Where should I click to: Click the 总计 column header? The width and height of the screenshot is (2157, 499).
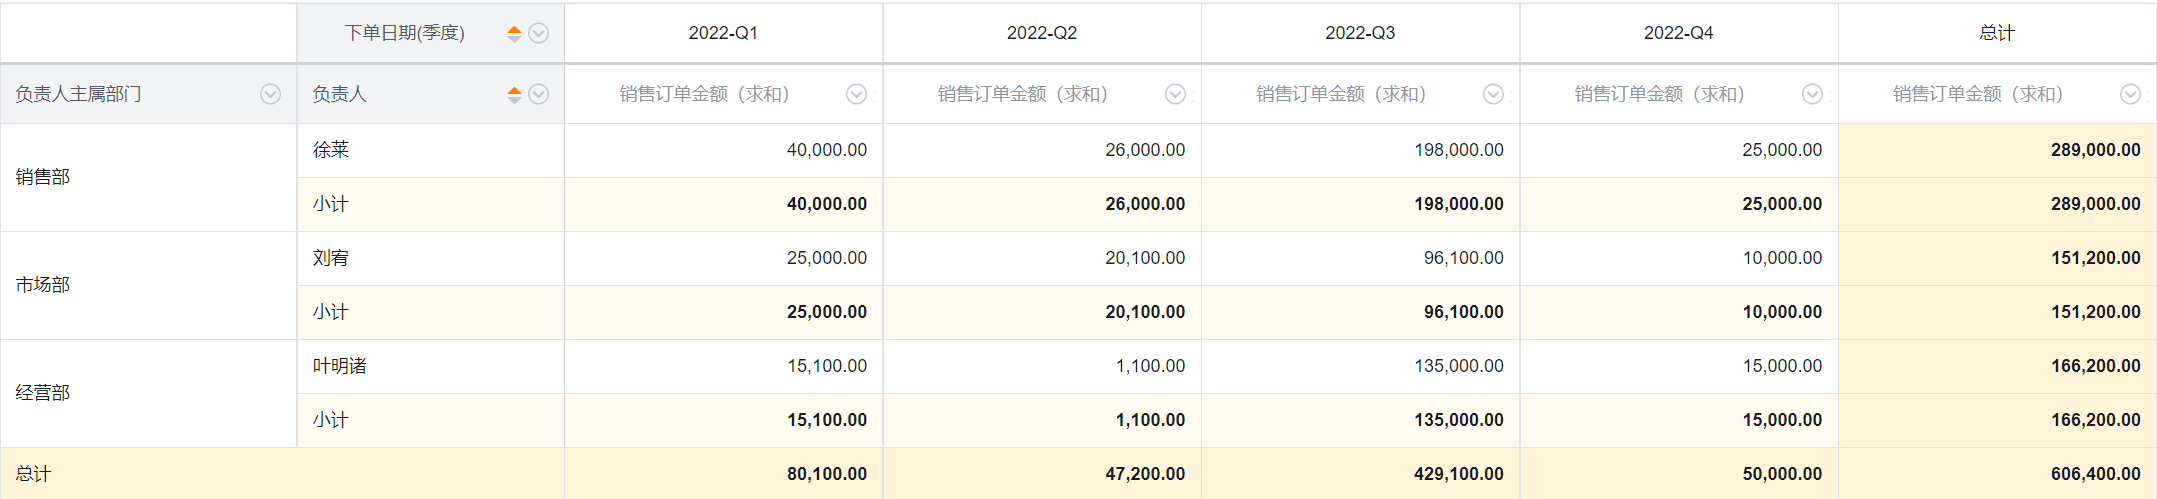click(x=1997, y=33)
